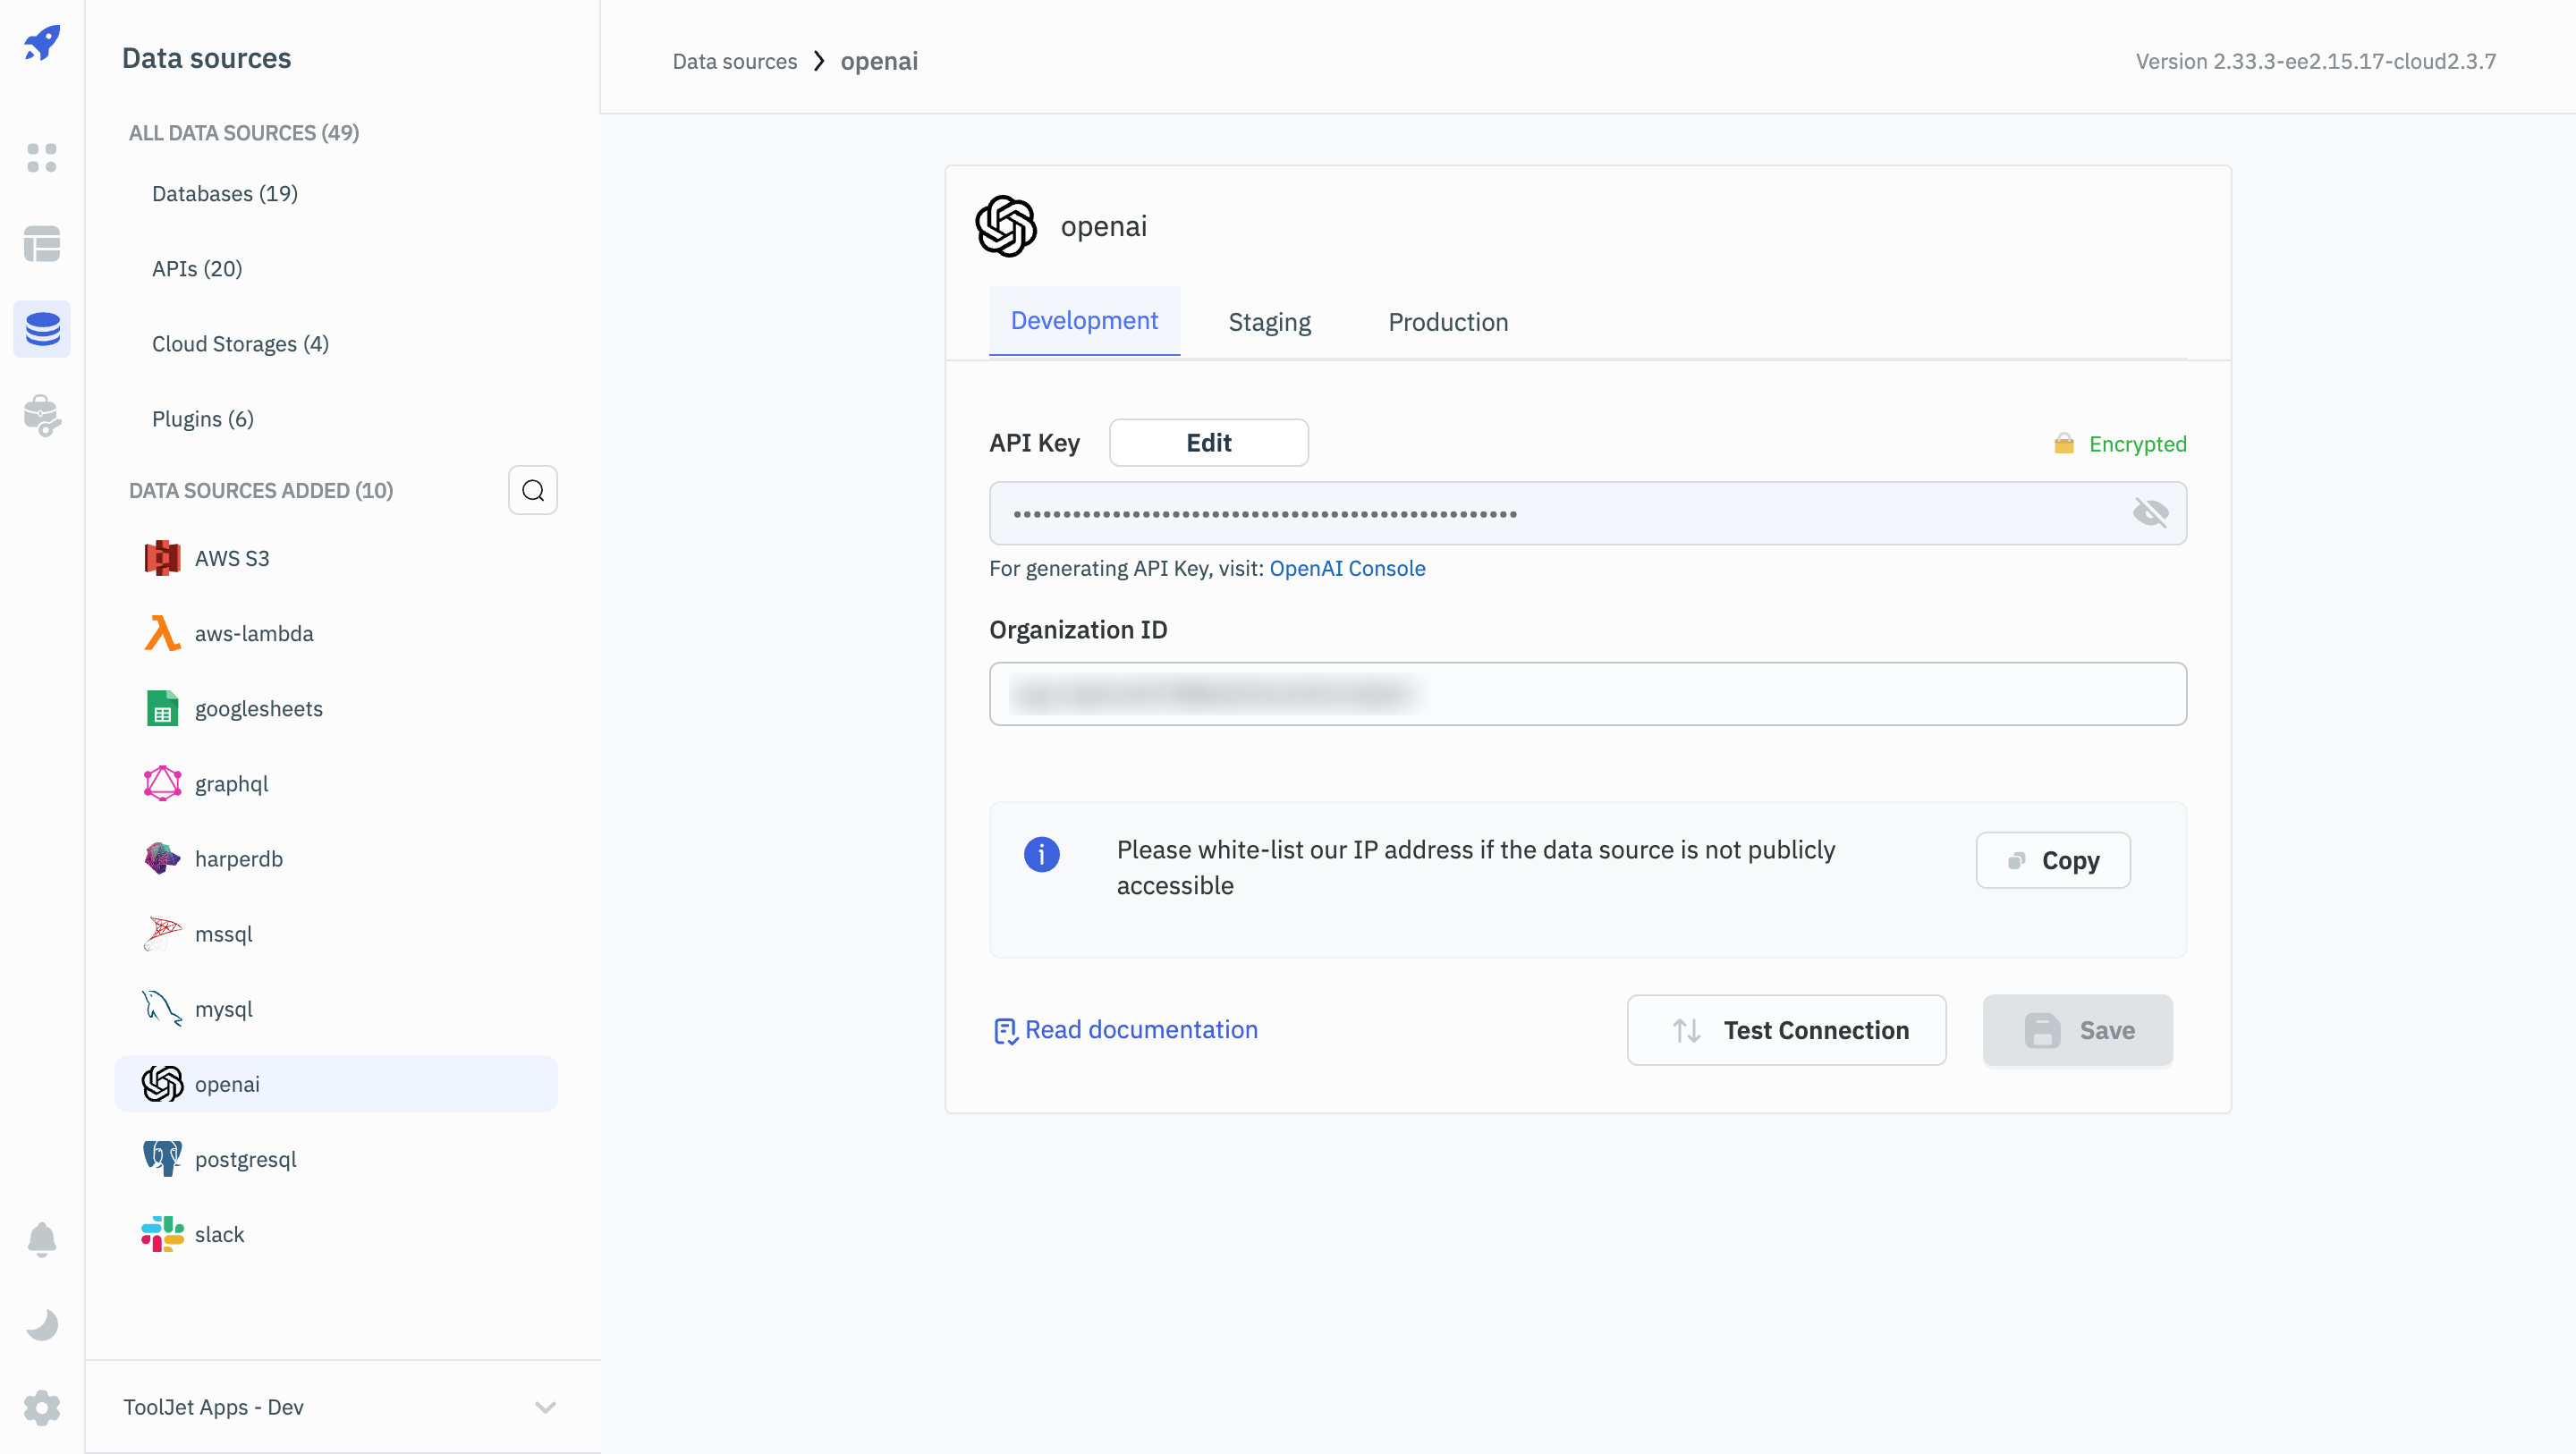Open the ToolJet Database table icon
Screen dimensions: 2576x1454
[x=42, y=244]
